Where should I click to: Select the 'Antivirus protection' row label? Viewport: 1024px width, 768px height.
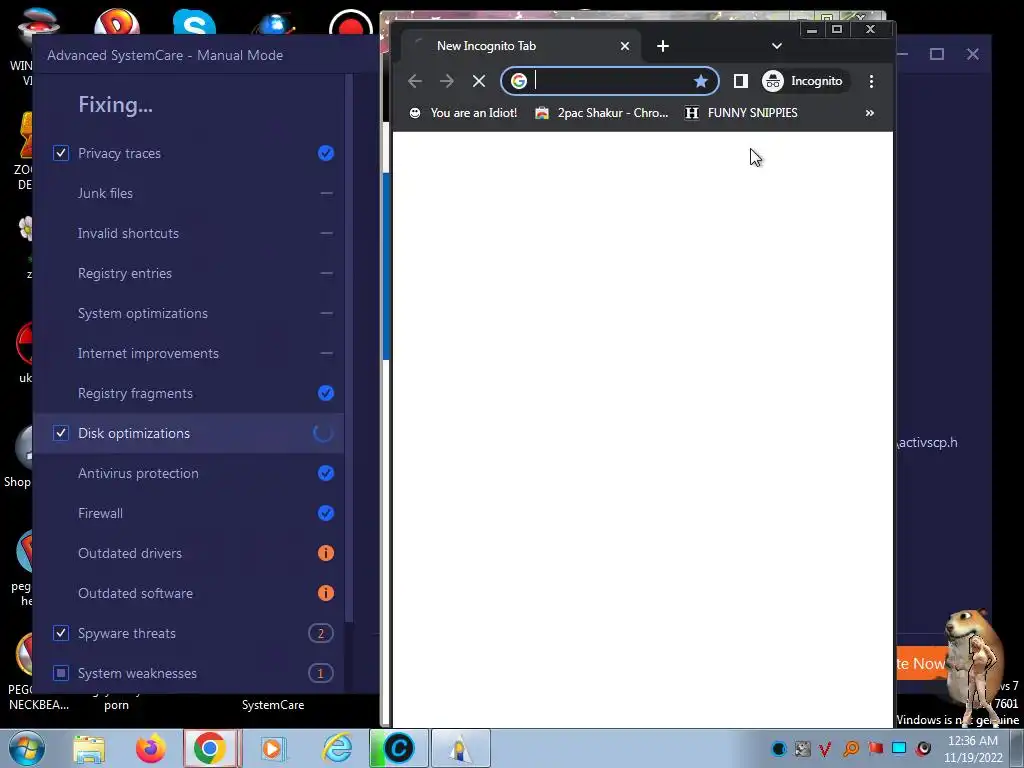[138, 473]
